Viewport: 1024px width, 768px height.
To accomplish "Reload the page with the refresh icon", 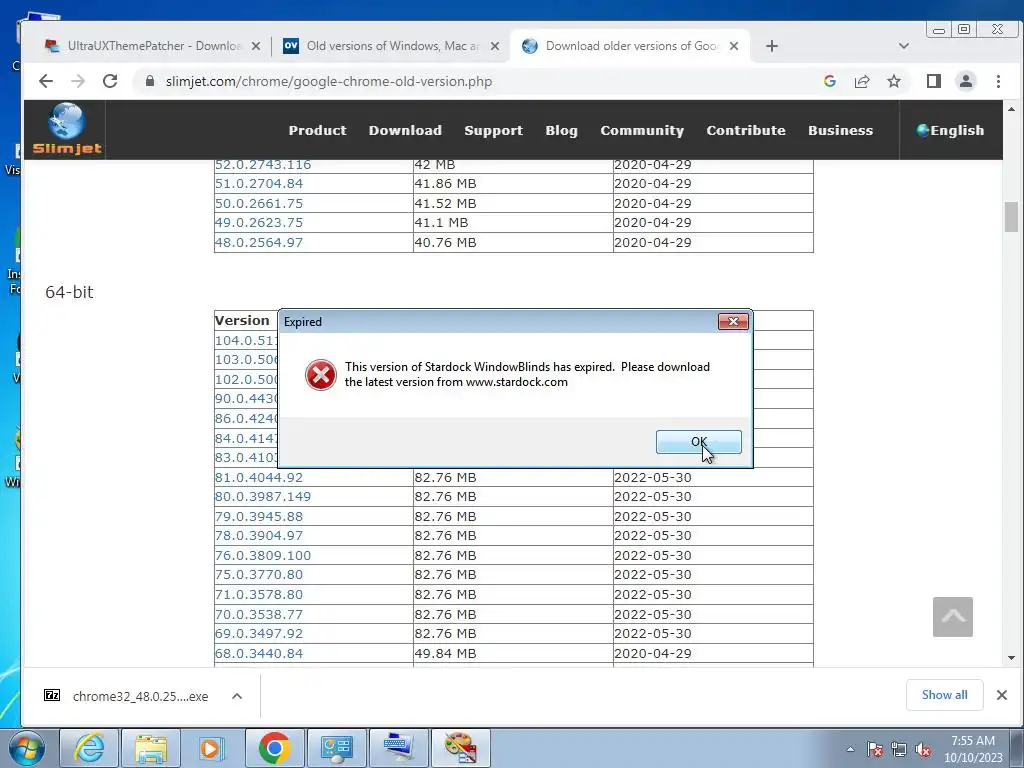I will [x=110, y=81].
